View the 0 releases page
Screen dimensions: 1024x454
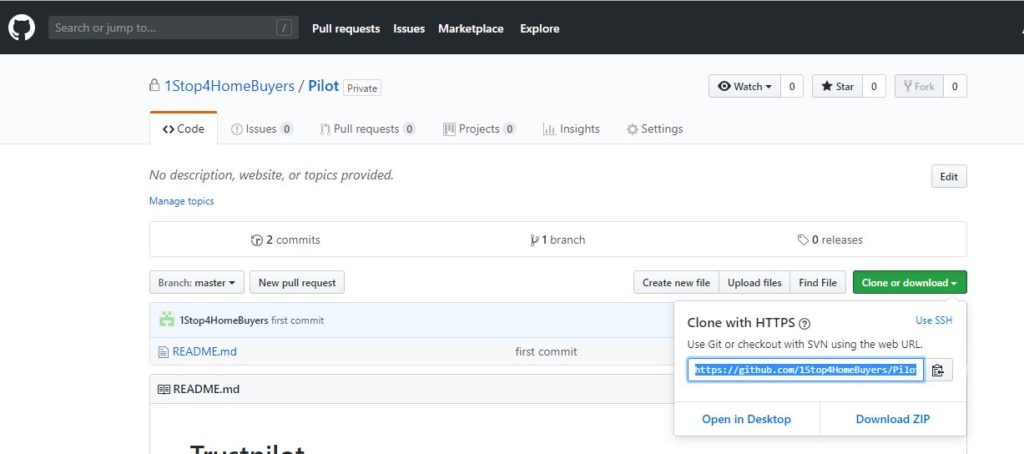[830, 240]
